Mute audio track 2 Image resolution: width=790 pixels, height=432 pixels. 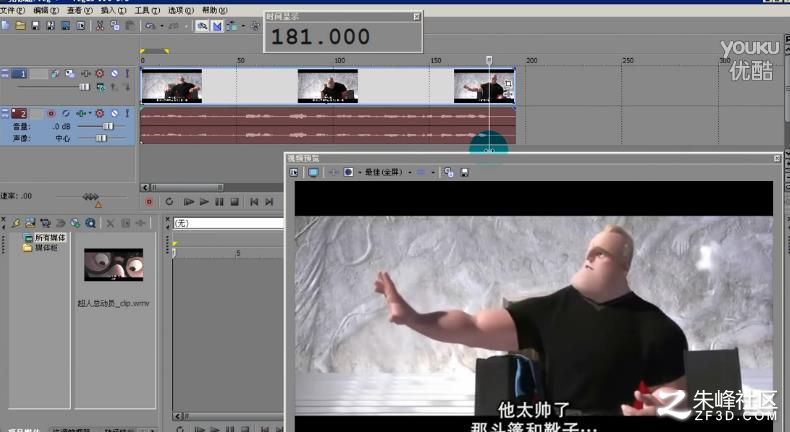tap(114, 113)
